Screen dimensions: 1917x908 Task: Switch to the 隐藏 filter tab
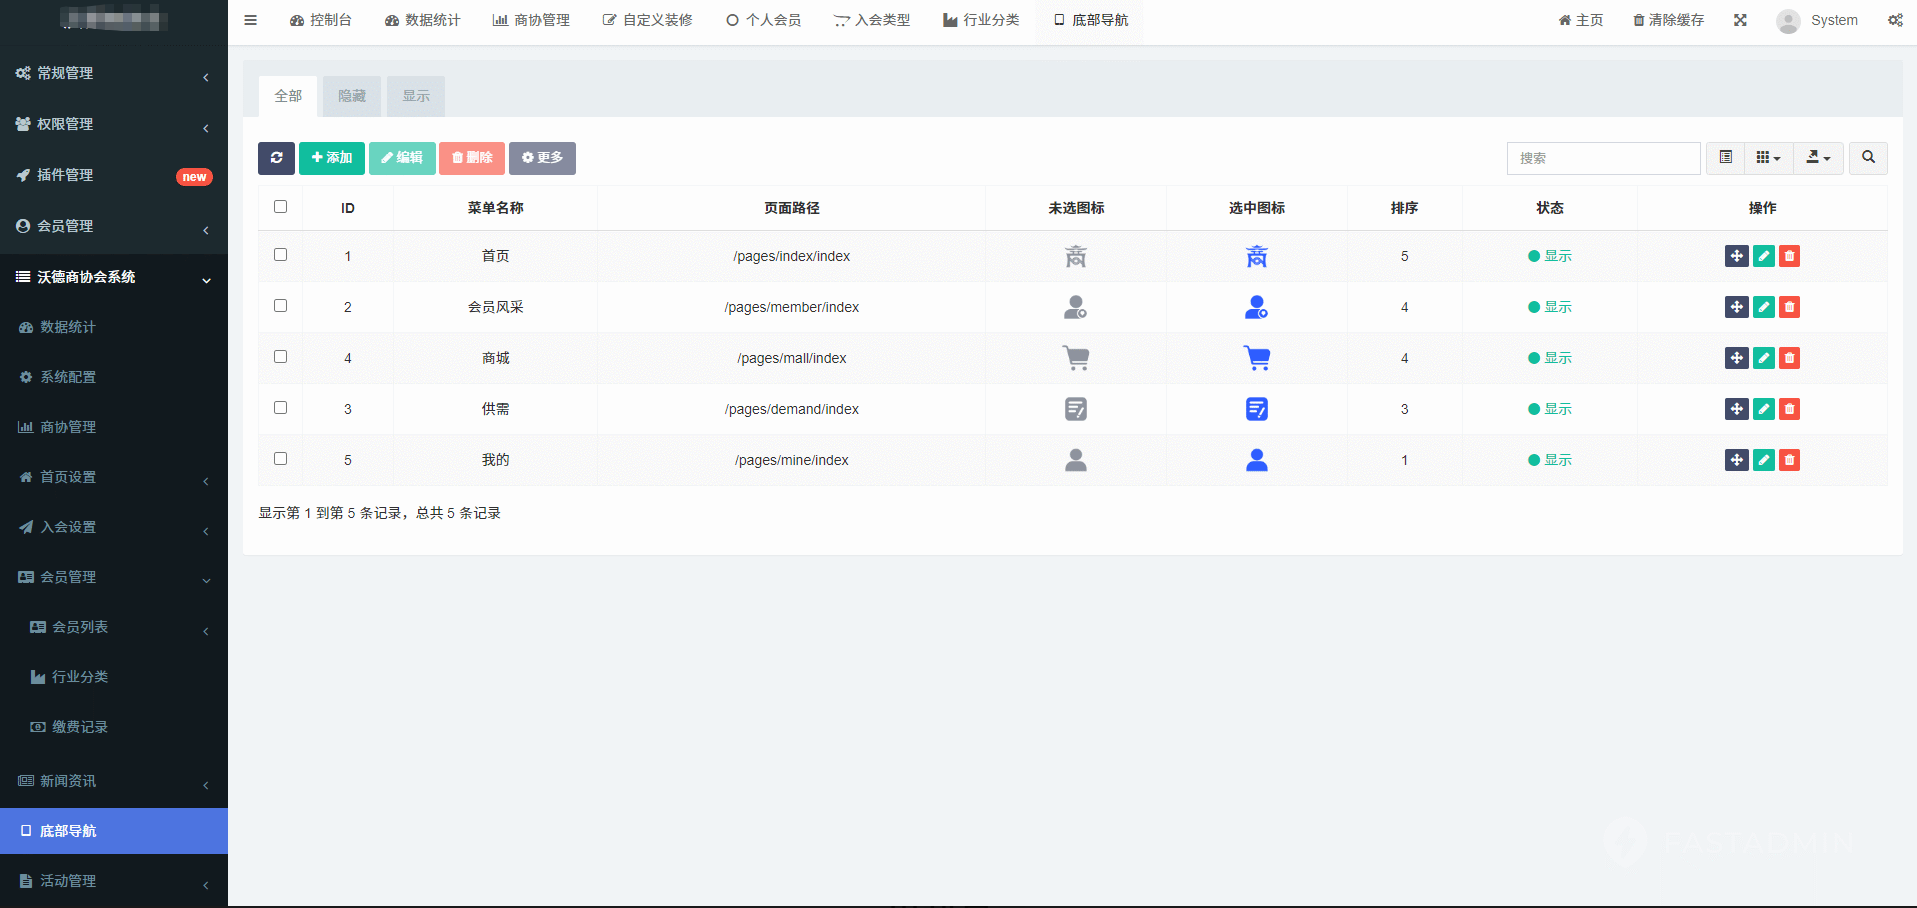(352, 96)
